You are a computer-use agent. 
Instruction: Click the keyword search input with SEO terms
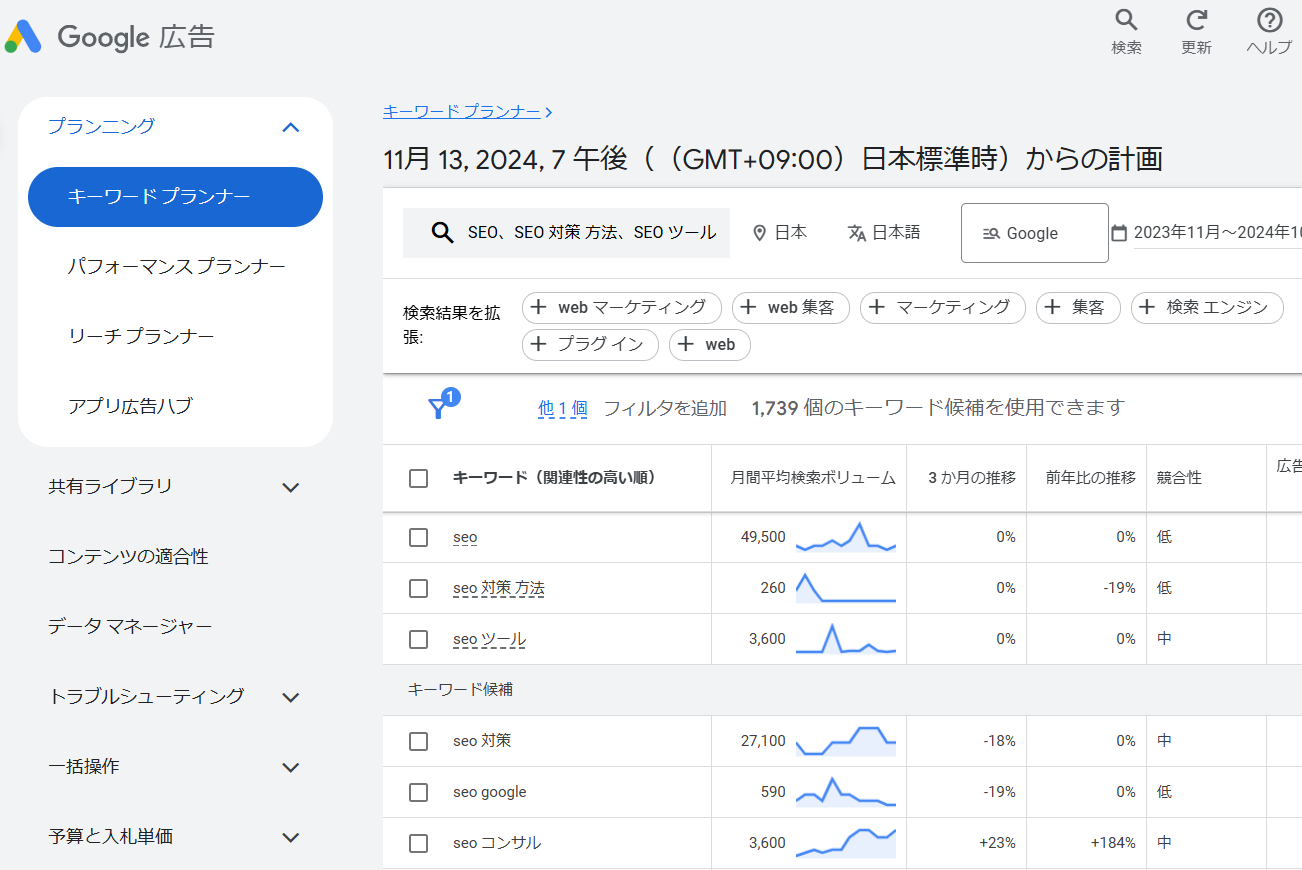(566, 233)
